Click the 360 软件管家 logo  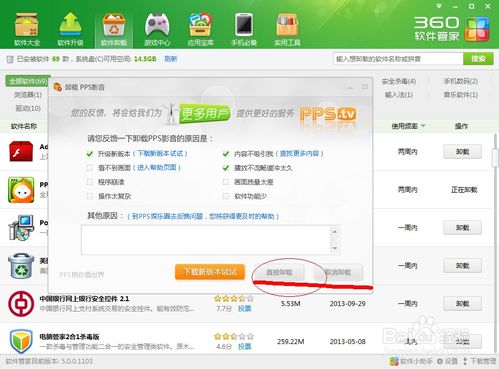point(452,29)
